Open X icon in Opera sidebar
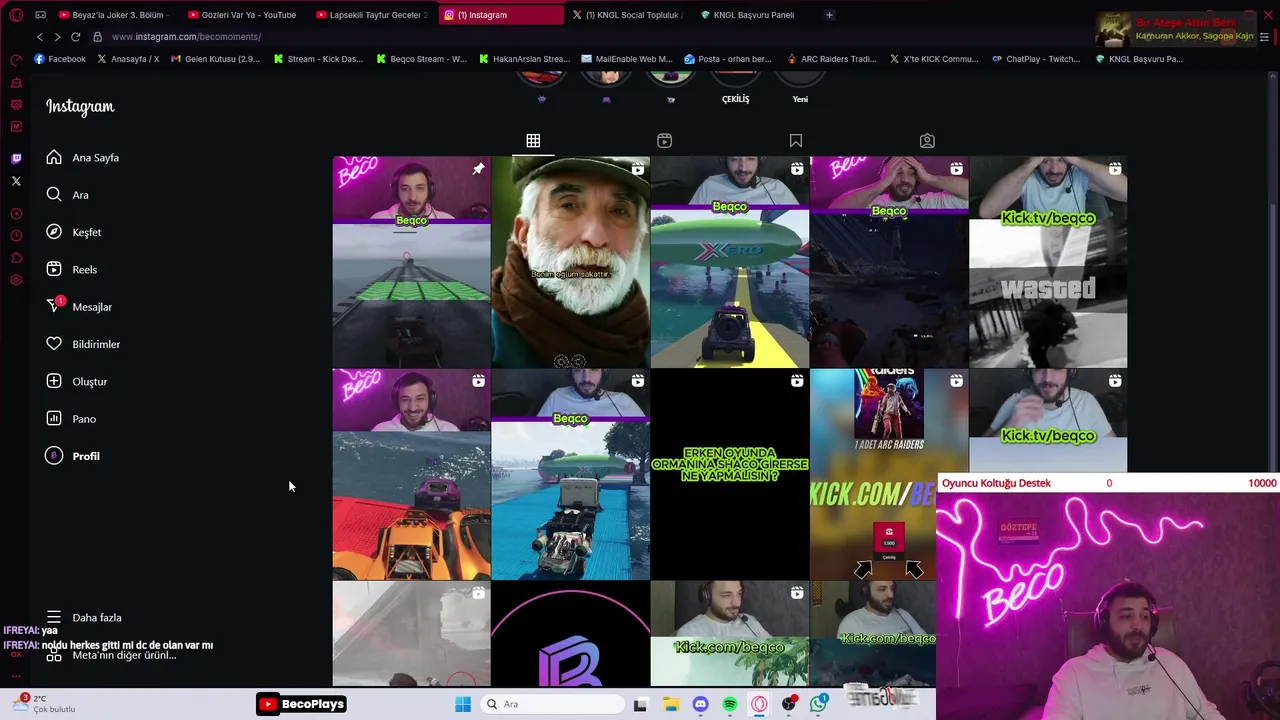Screen dimensions: 1280x720 16,181
